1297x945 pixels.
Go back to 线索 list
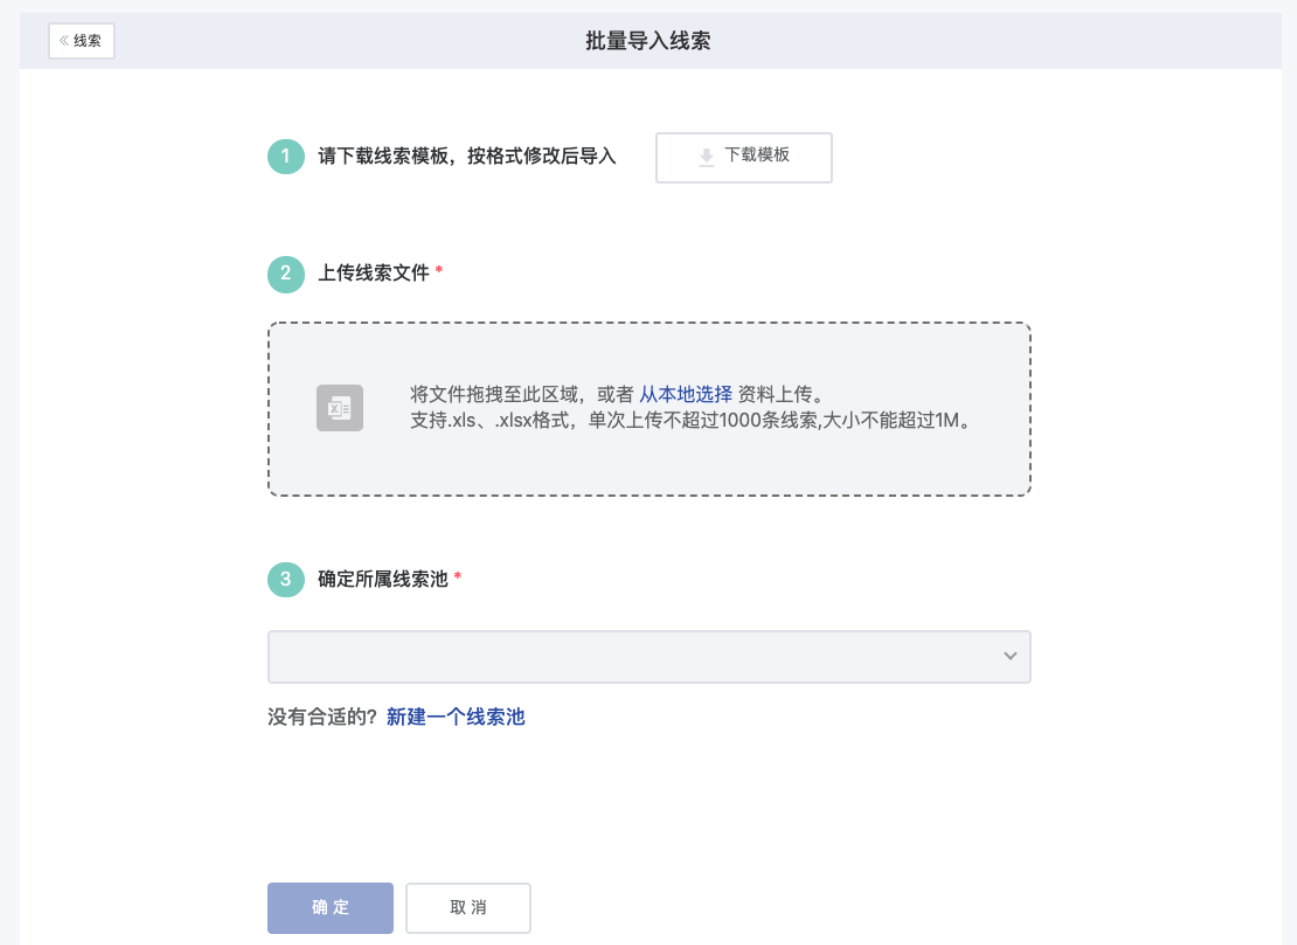point(81,41)
